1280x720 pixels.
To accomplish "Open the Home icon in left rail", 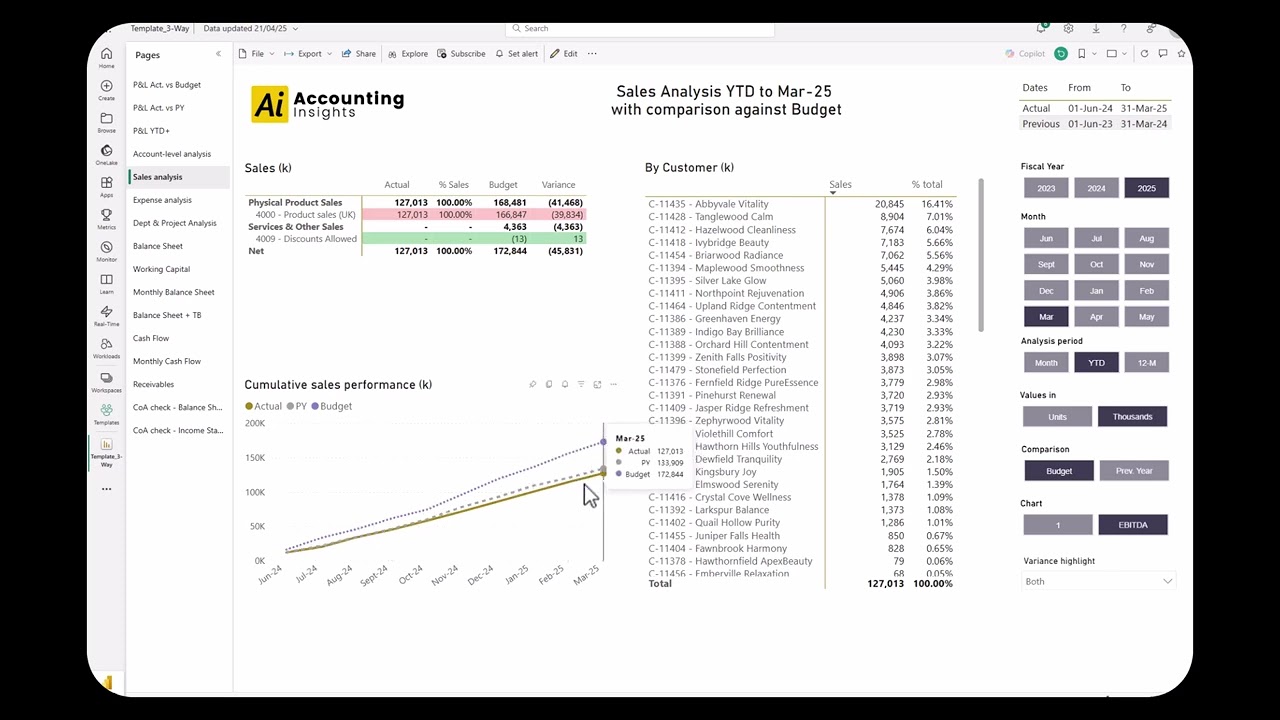I will [x=106, y=55].
